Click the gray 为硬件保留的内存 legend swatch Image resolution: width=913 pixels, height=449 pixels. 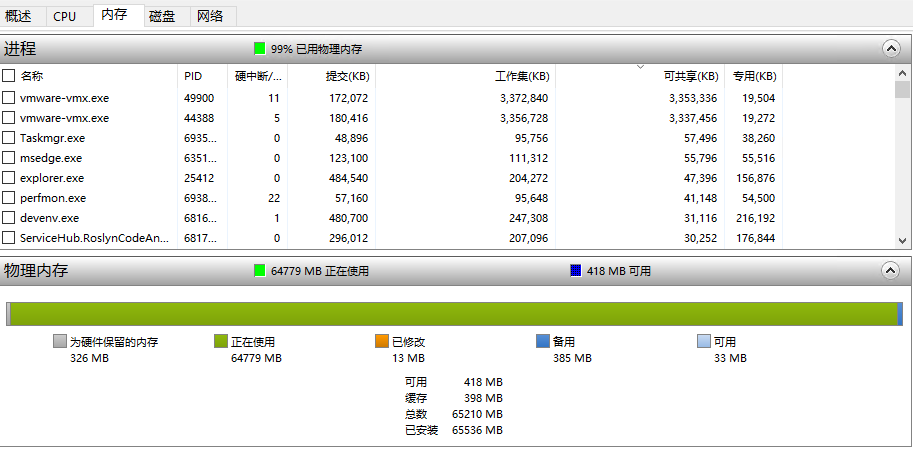pos(60,341)
